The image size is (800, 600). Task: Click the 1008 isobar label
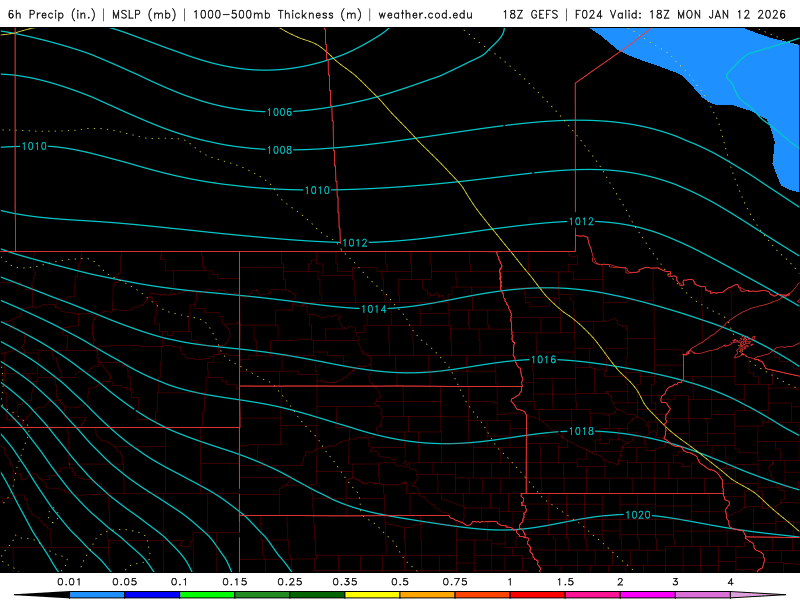click(x=280, y=150)
